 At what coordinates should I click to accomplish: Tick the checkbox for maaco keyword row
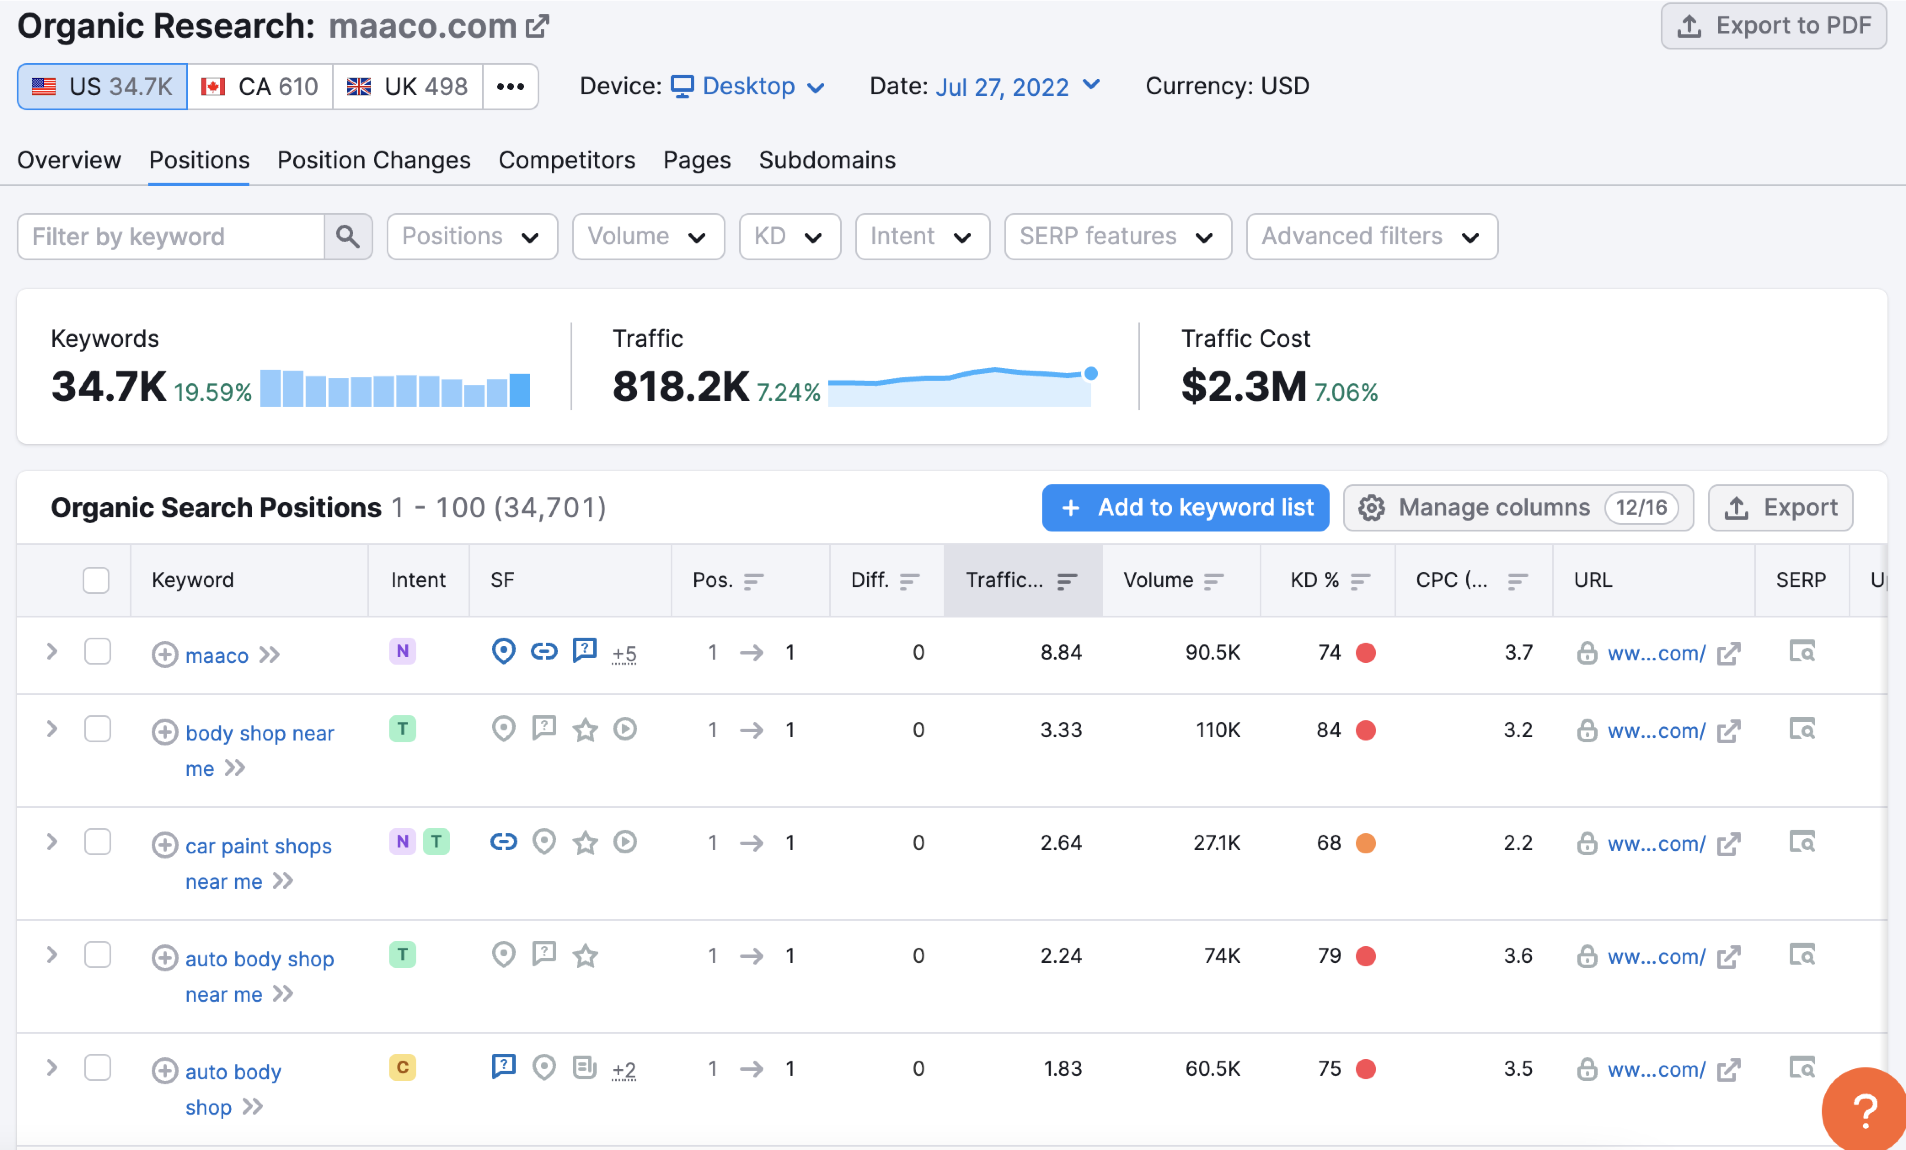(x=97, y=652)
